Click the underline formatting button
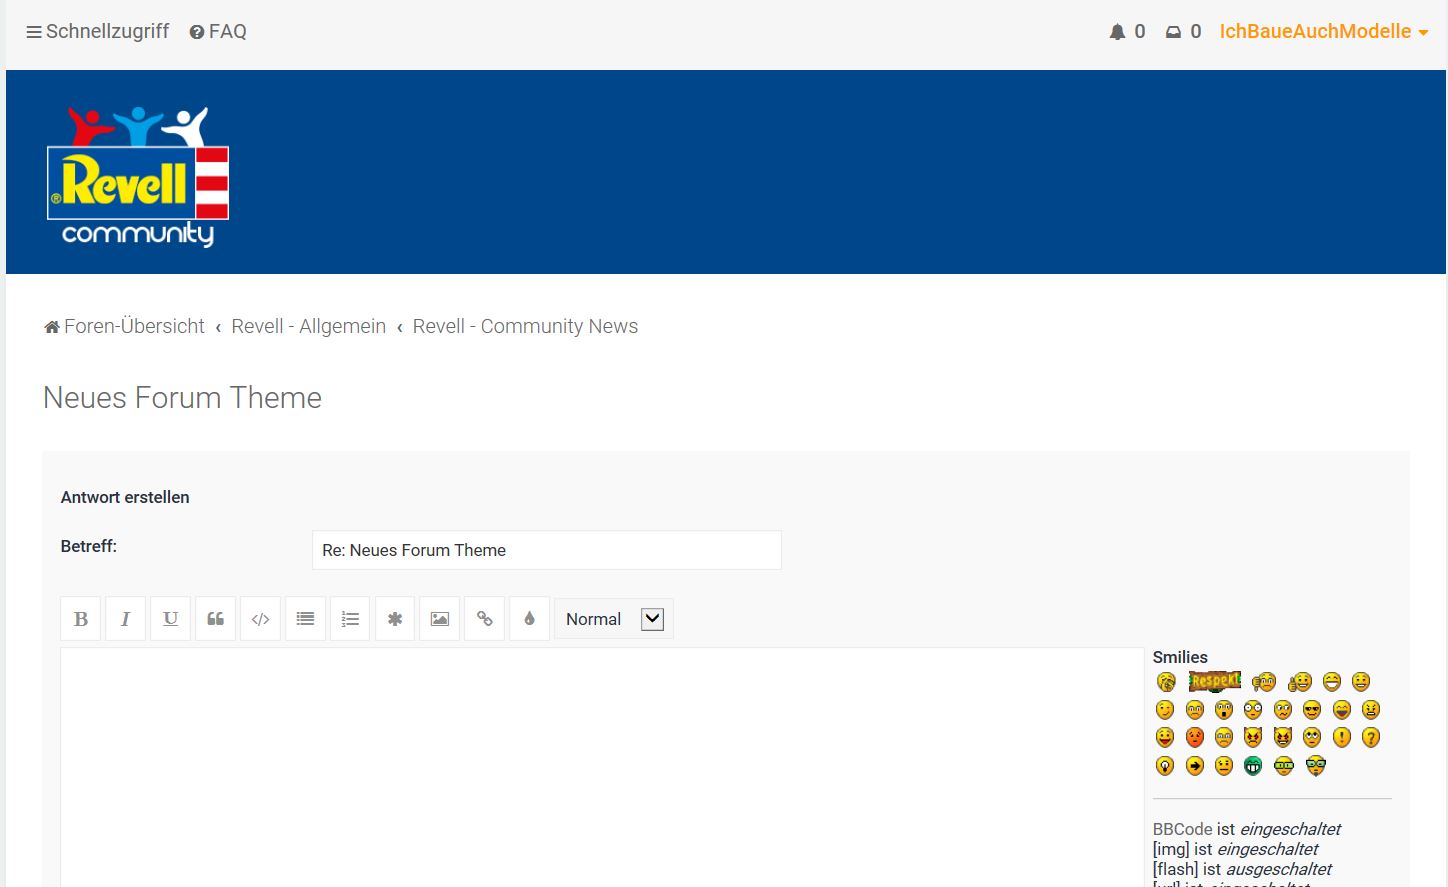Image resolution: width=1448 pixels, height=887 pixels. click(170, 619)
